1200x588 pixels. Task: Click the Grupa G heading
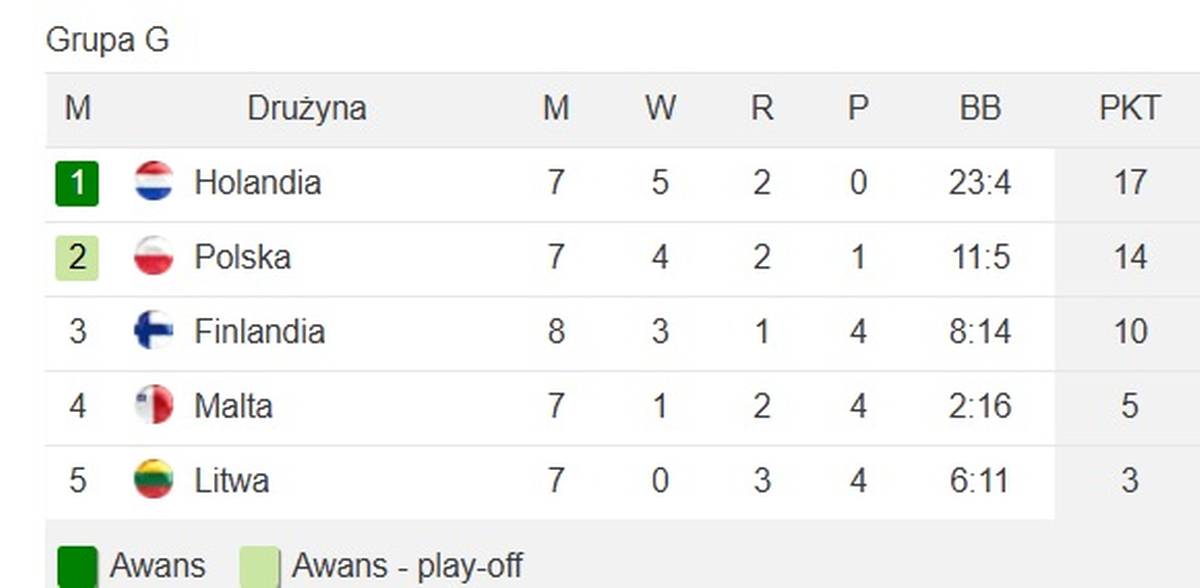pyautogui.click(x=107, y=41)
